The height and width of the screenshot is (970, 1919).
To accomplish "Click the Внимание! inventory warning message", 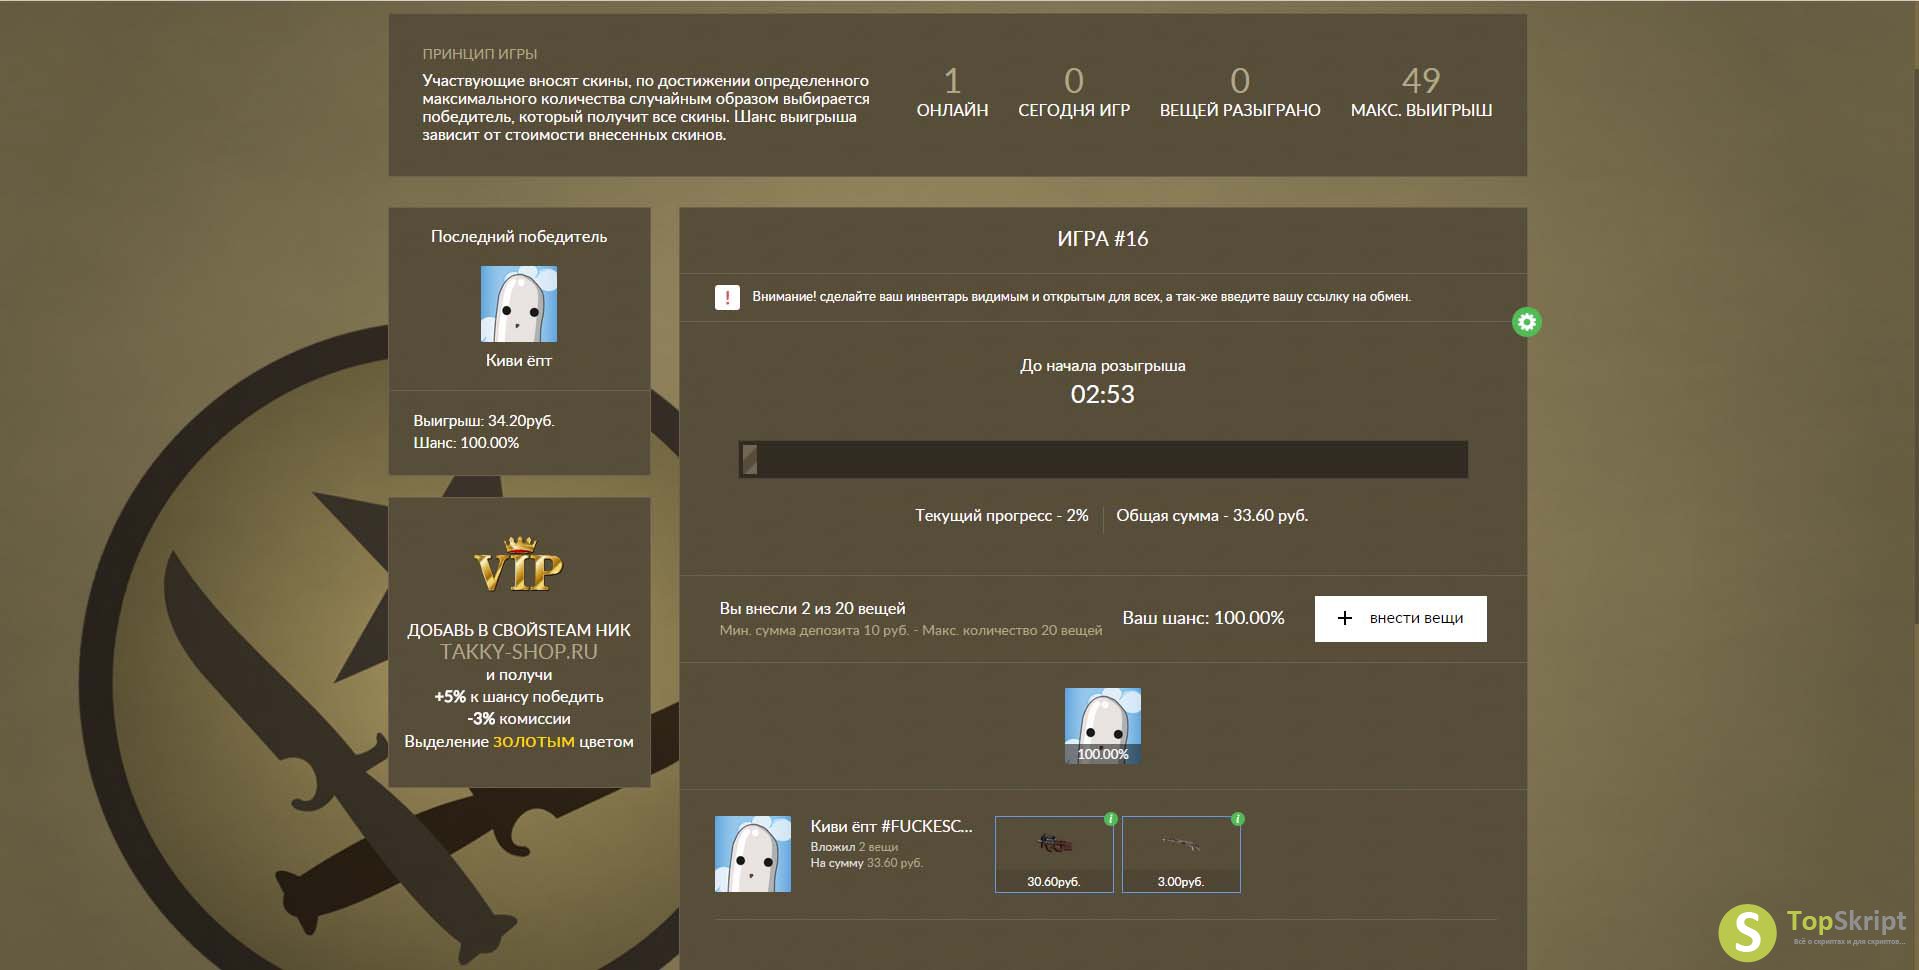I will [x=1081, y=297].
